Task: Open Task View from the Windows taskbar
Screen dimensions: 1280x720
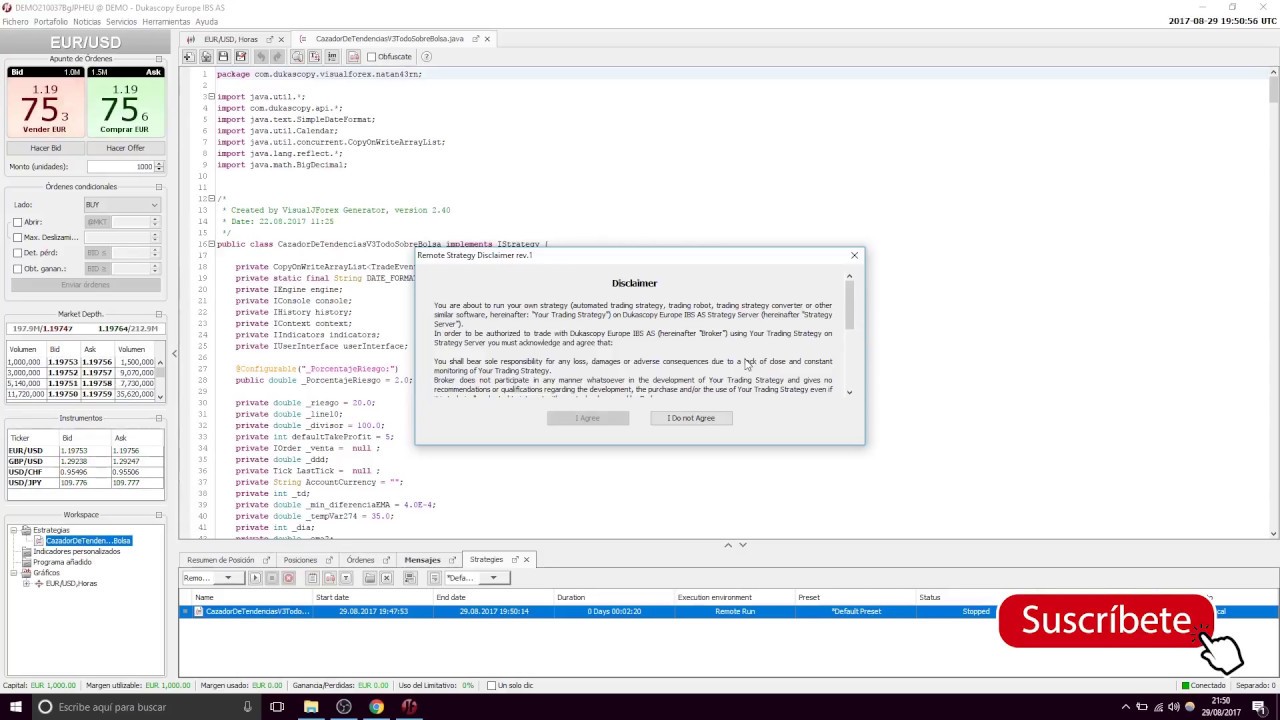Action: (x=277, y=707)
